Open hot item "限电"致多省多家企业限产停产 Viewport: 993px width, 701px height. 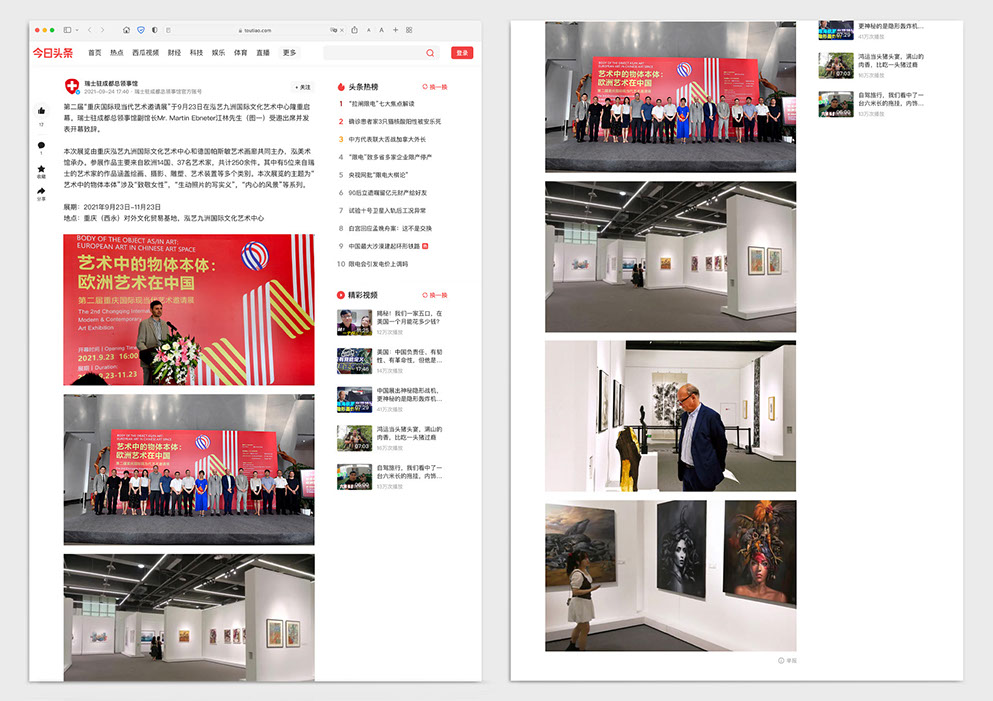(390, 156)
